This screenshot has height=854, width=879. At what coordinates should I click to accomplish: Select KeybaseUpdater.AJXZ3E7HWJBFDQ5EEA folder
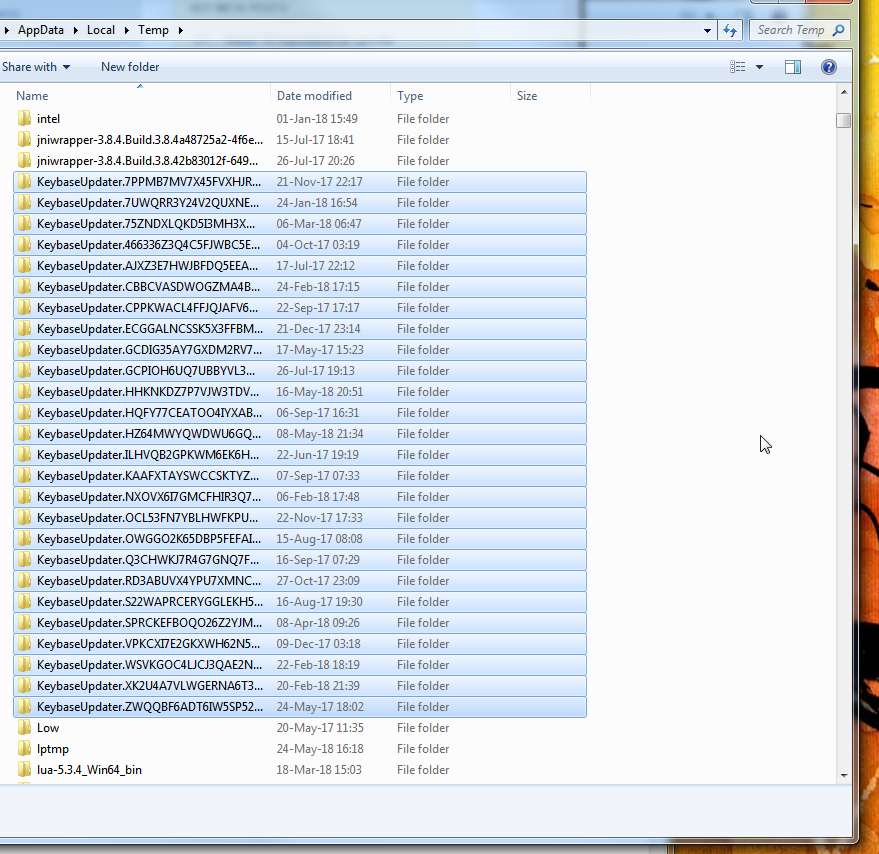click(x=300, y=266)
